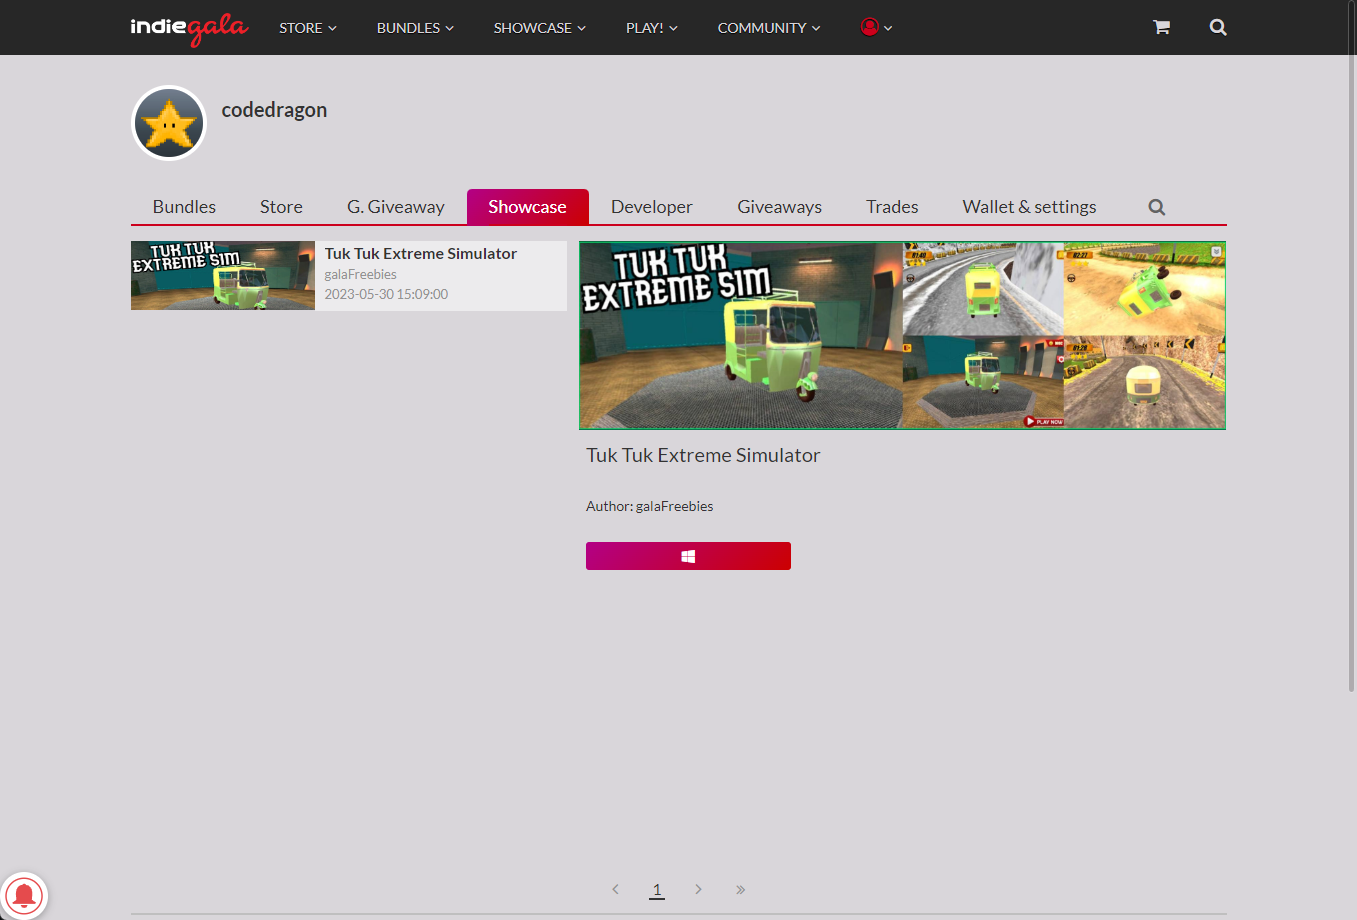This screenshot has width=1357, height=920.
Task: Click the Tuk Tuk list thumbnail image
Action: [x=223, y=276]
